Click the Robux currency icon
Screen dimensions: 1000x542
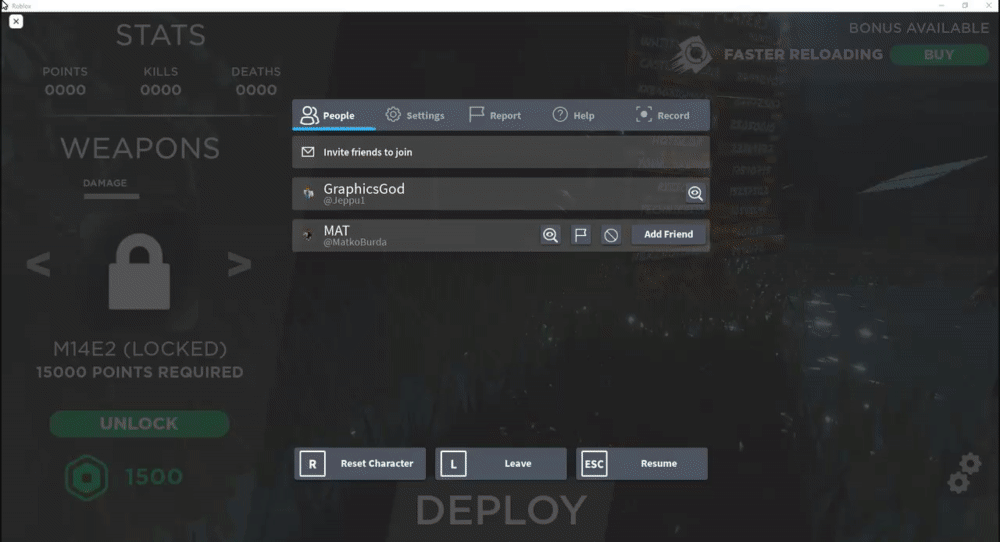coord(86,478)
